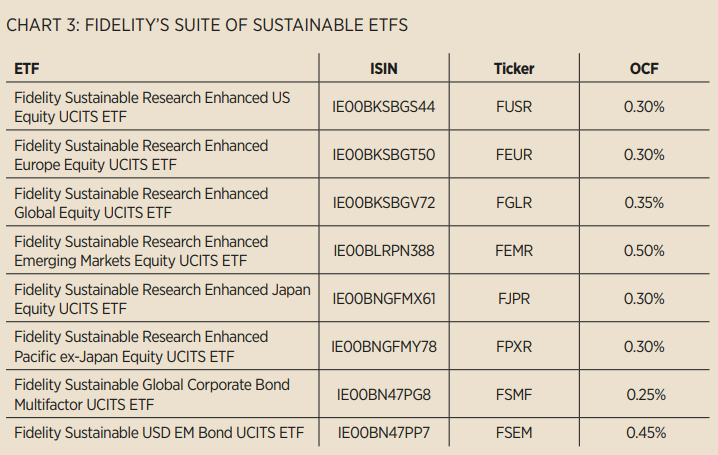Click the Ticker column header
The height and width of the screenshot is (455, 718).
click(514, 69)
